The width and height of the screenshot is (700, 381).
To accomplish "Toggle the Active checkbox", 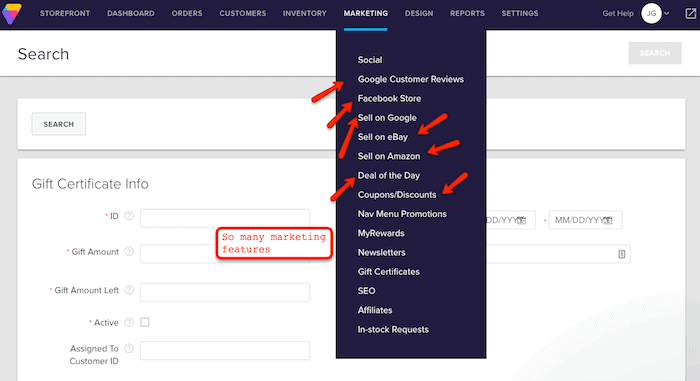I will [145, 322].
